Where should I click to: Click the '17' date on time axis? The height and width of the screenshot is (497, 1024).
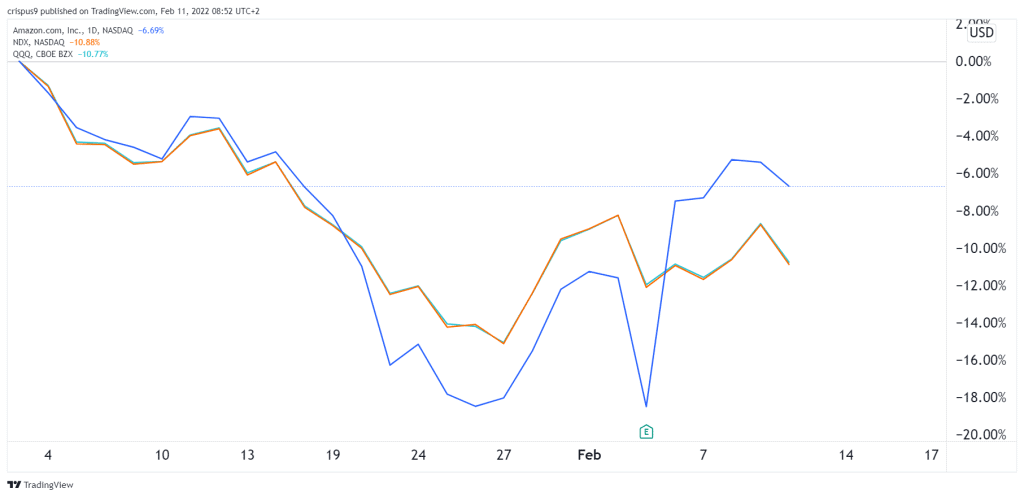931,455
